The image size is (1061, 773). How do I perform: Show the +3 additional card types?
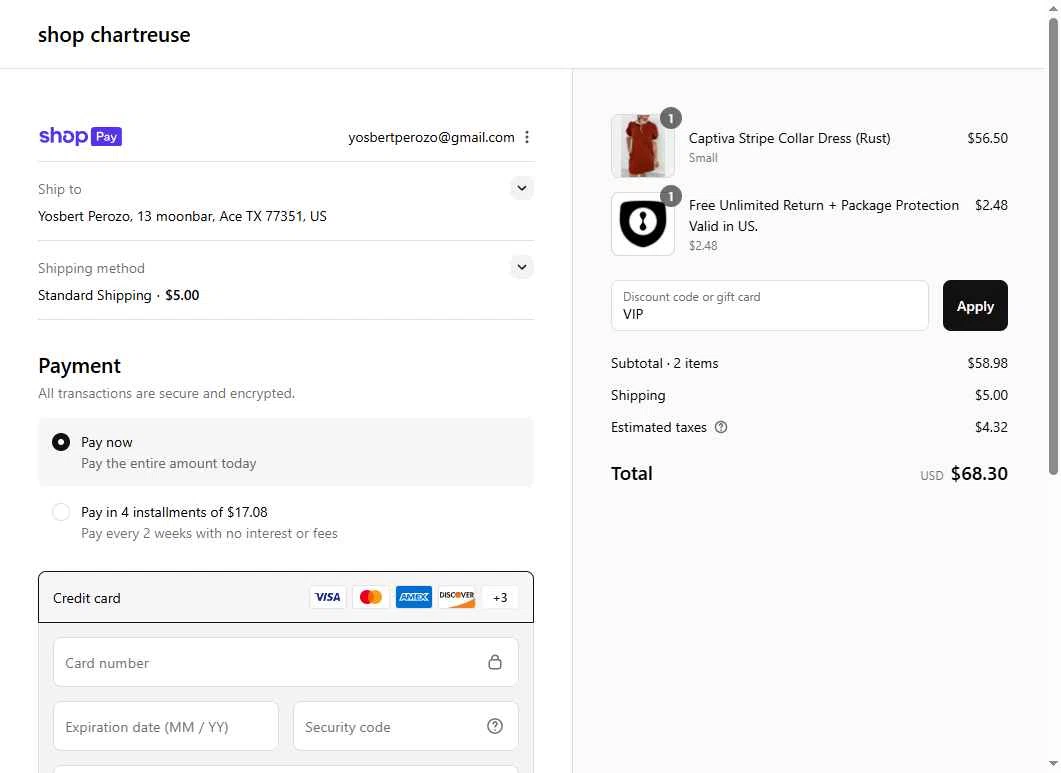point(500,597)
